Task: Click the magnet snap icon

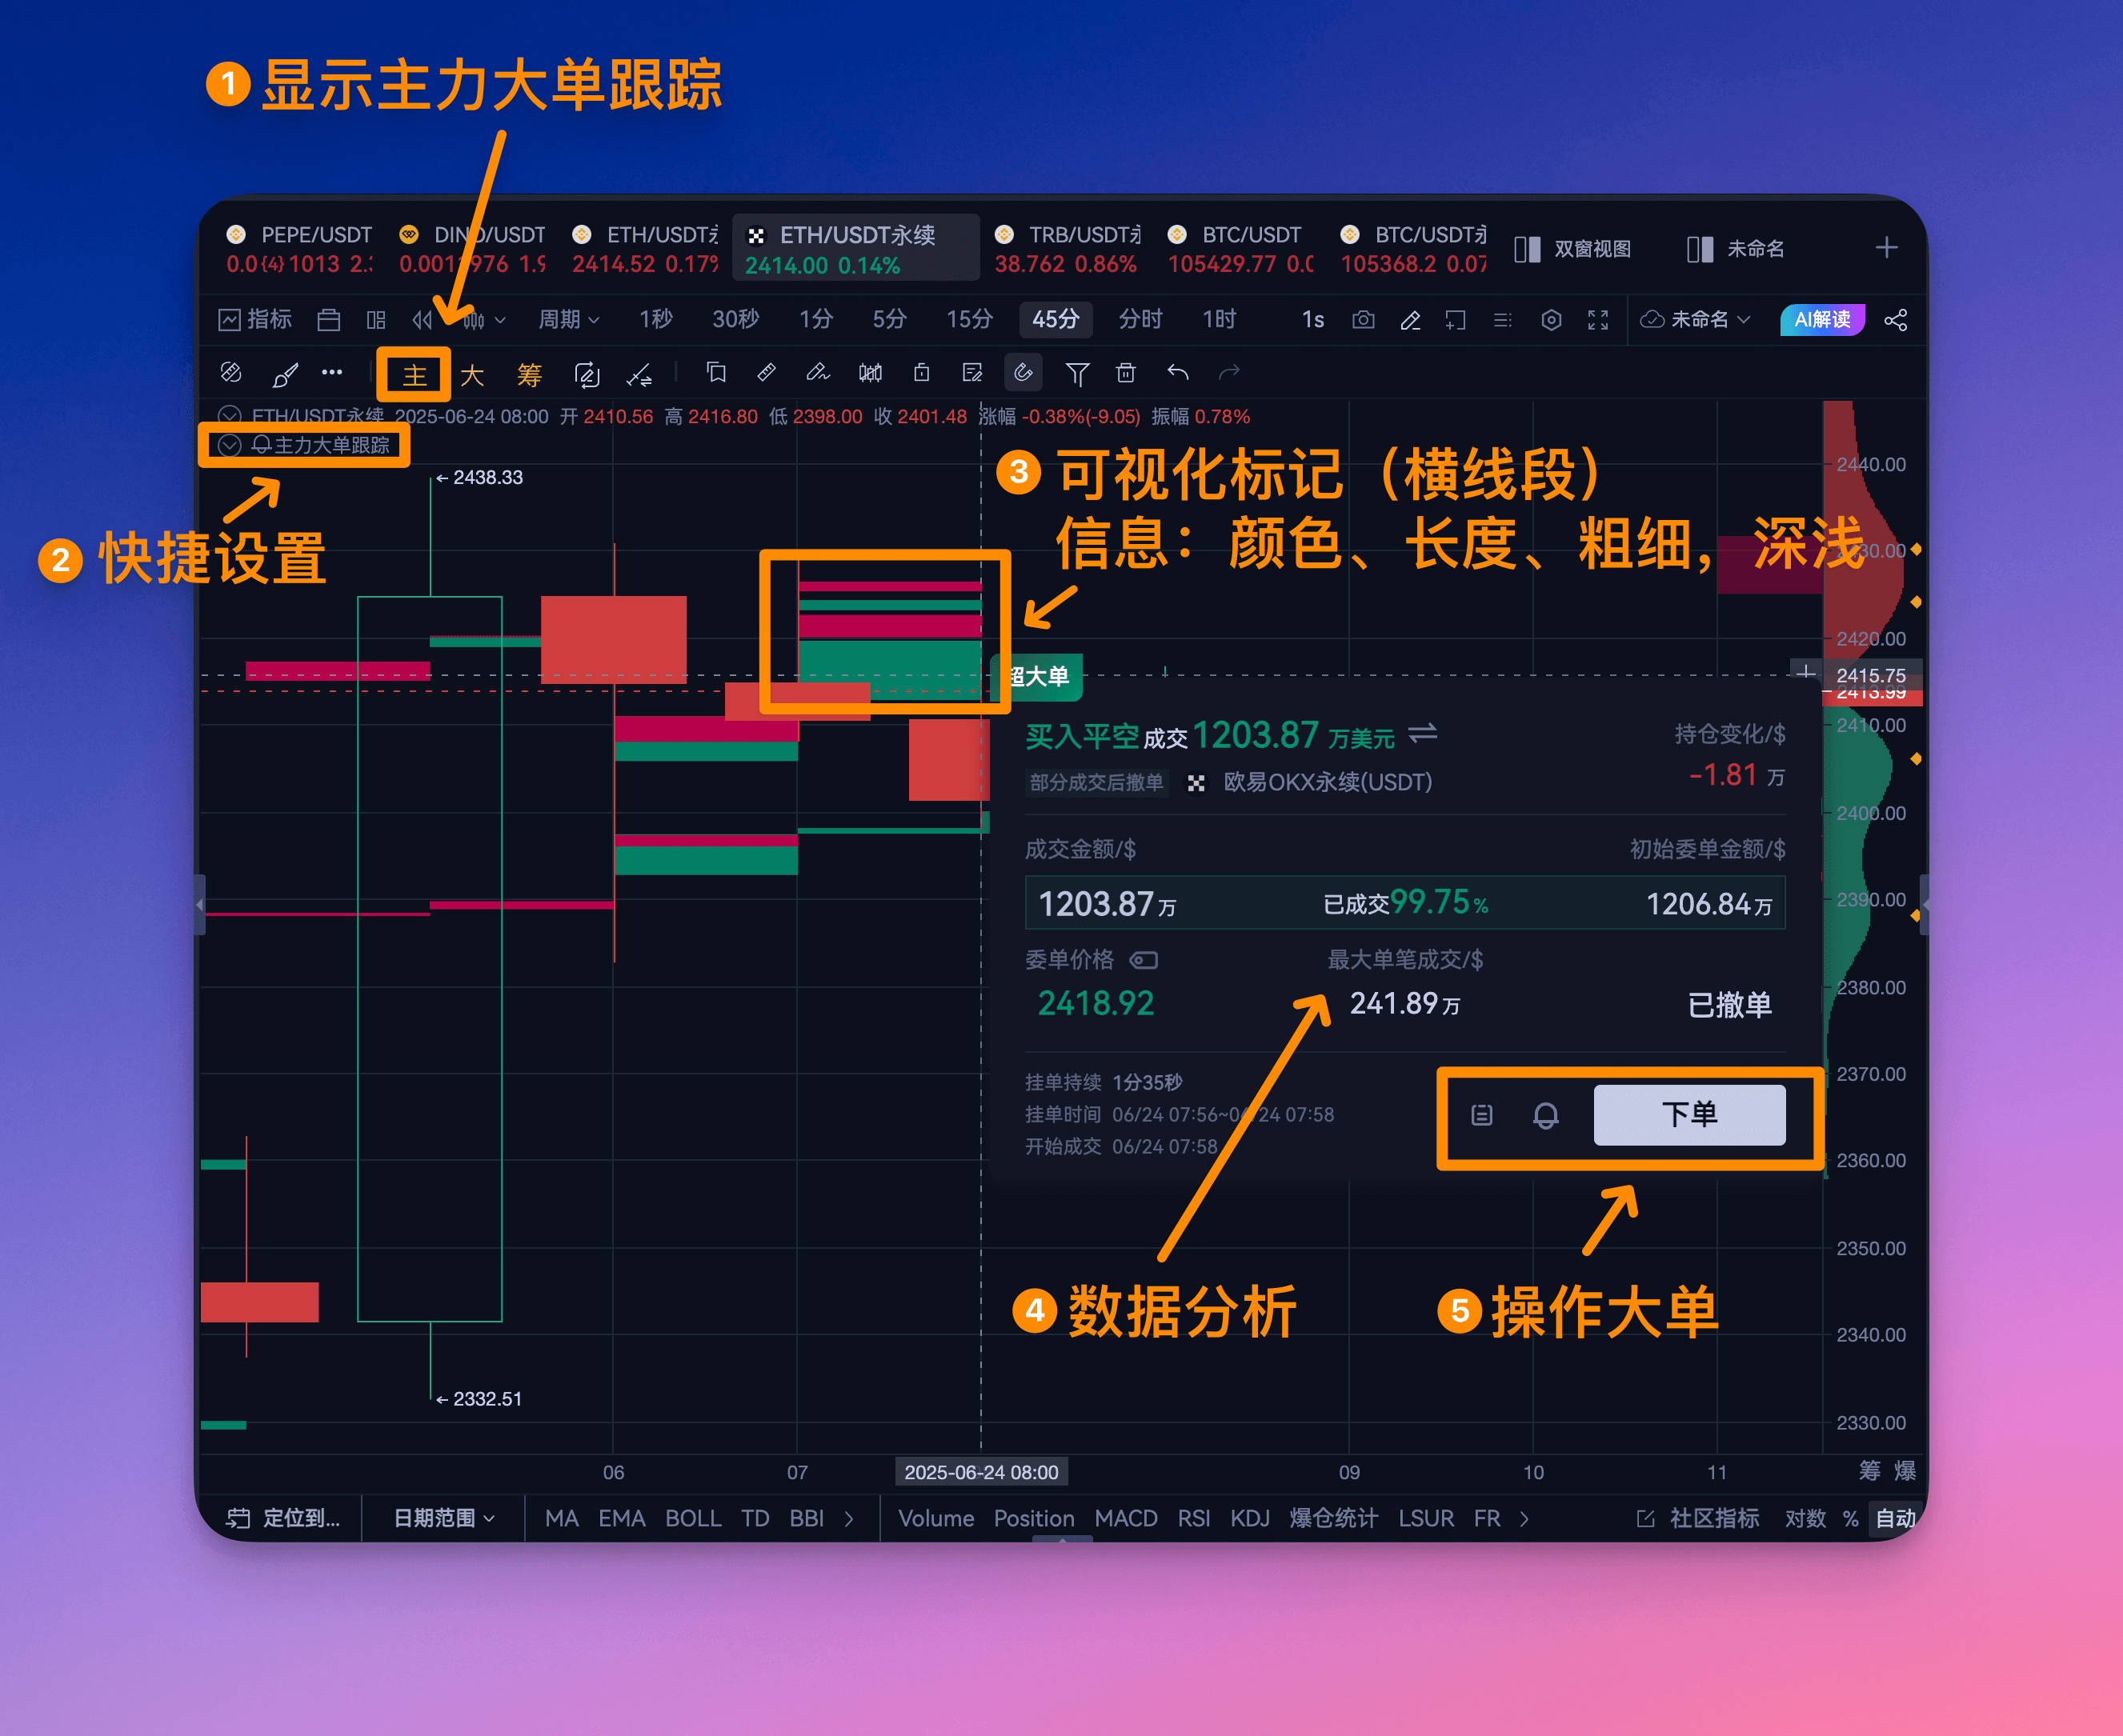Action: (x=1023, y=372)
